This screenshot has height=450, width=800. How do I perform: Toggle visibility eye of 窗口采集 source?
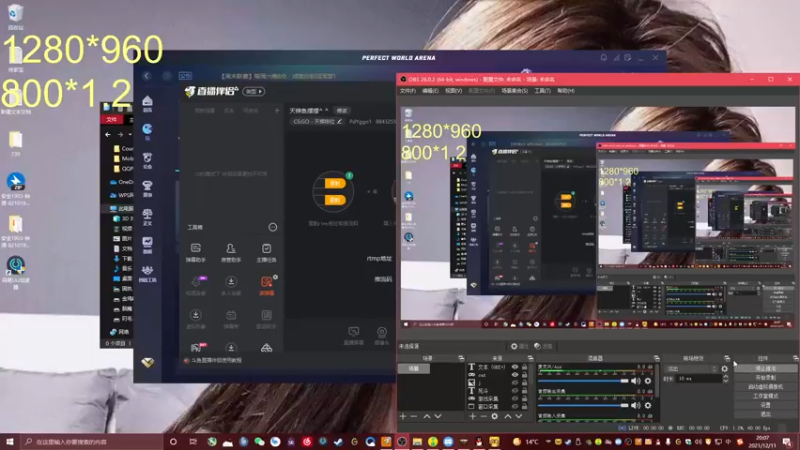coord(515,407)
